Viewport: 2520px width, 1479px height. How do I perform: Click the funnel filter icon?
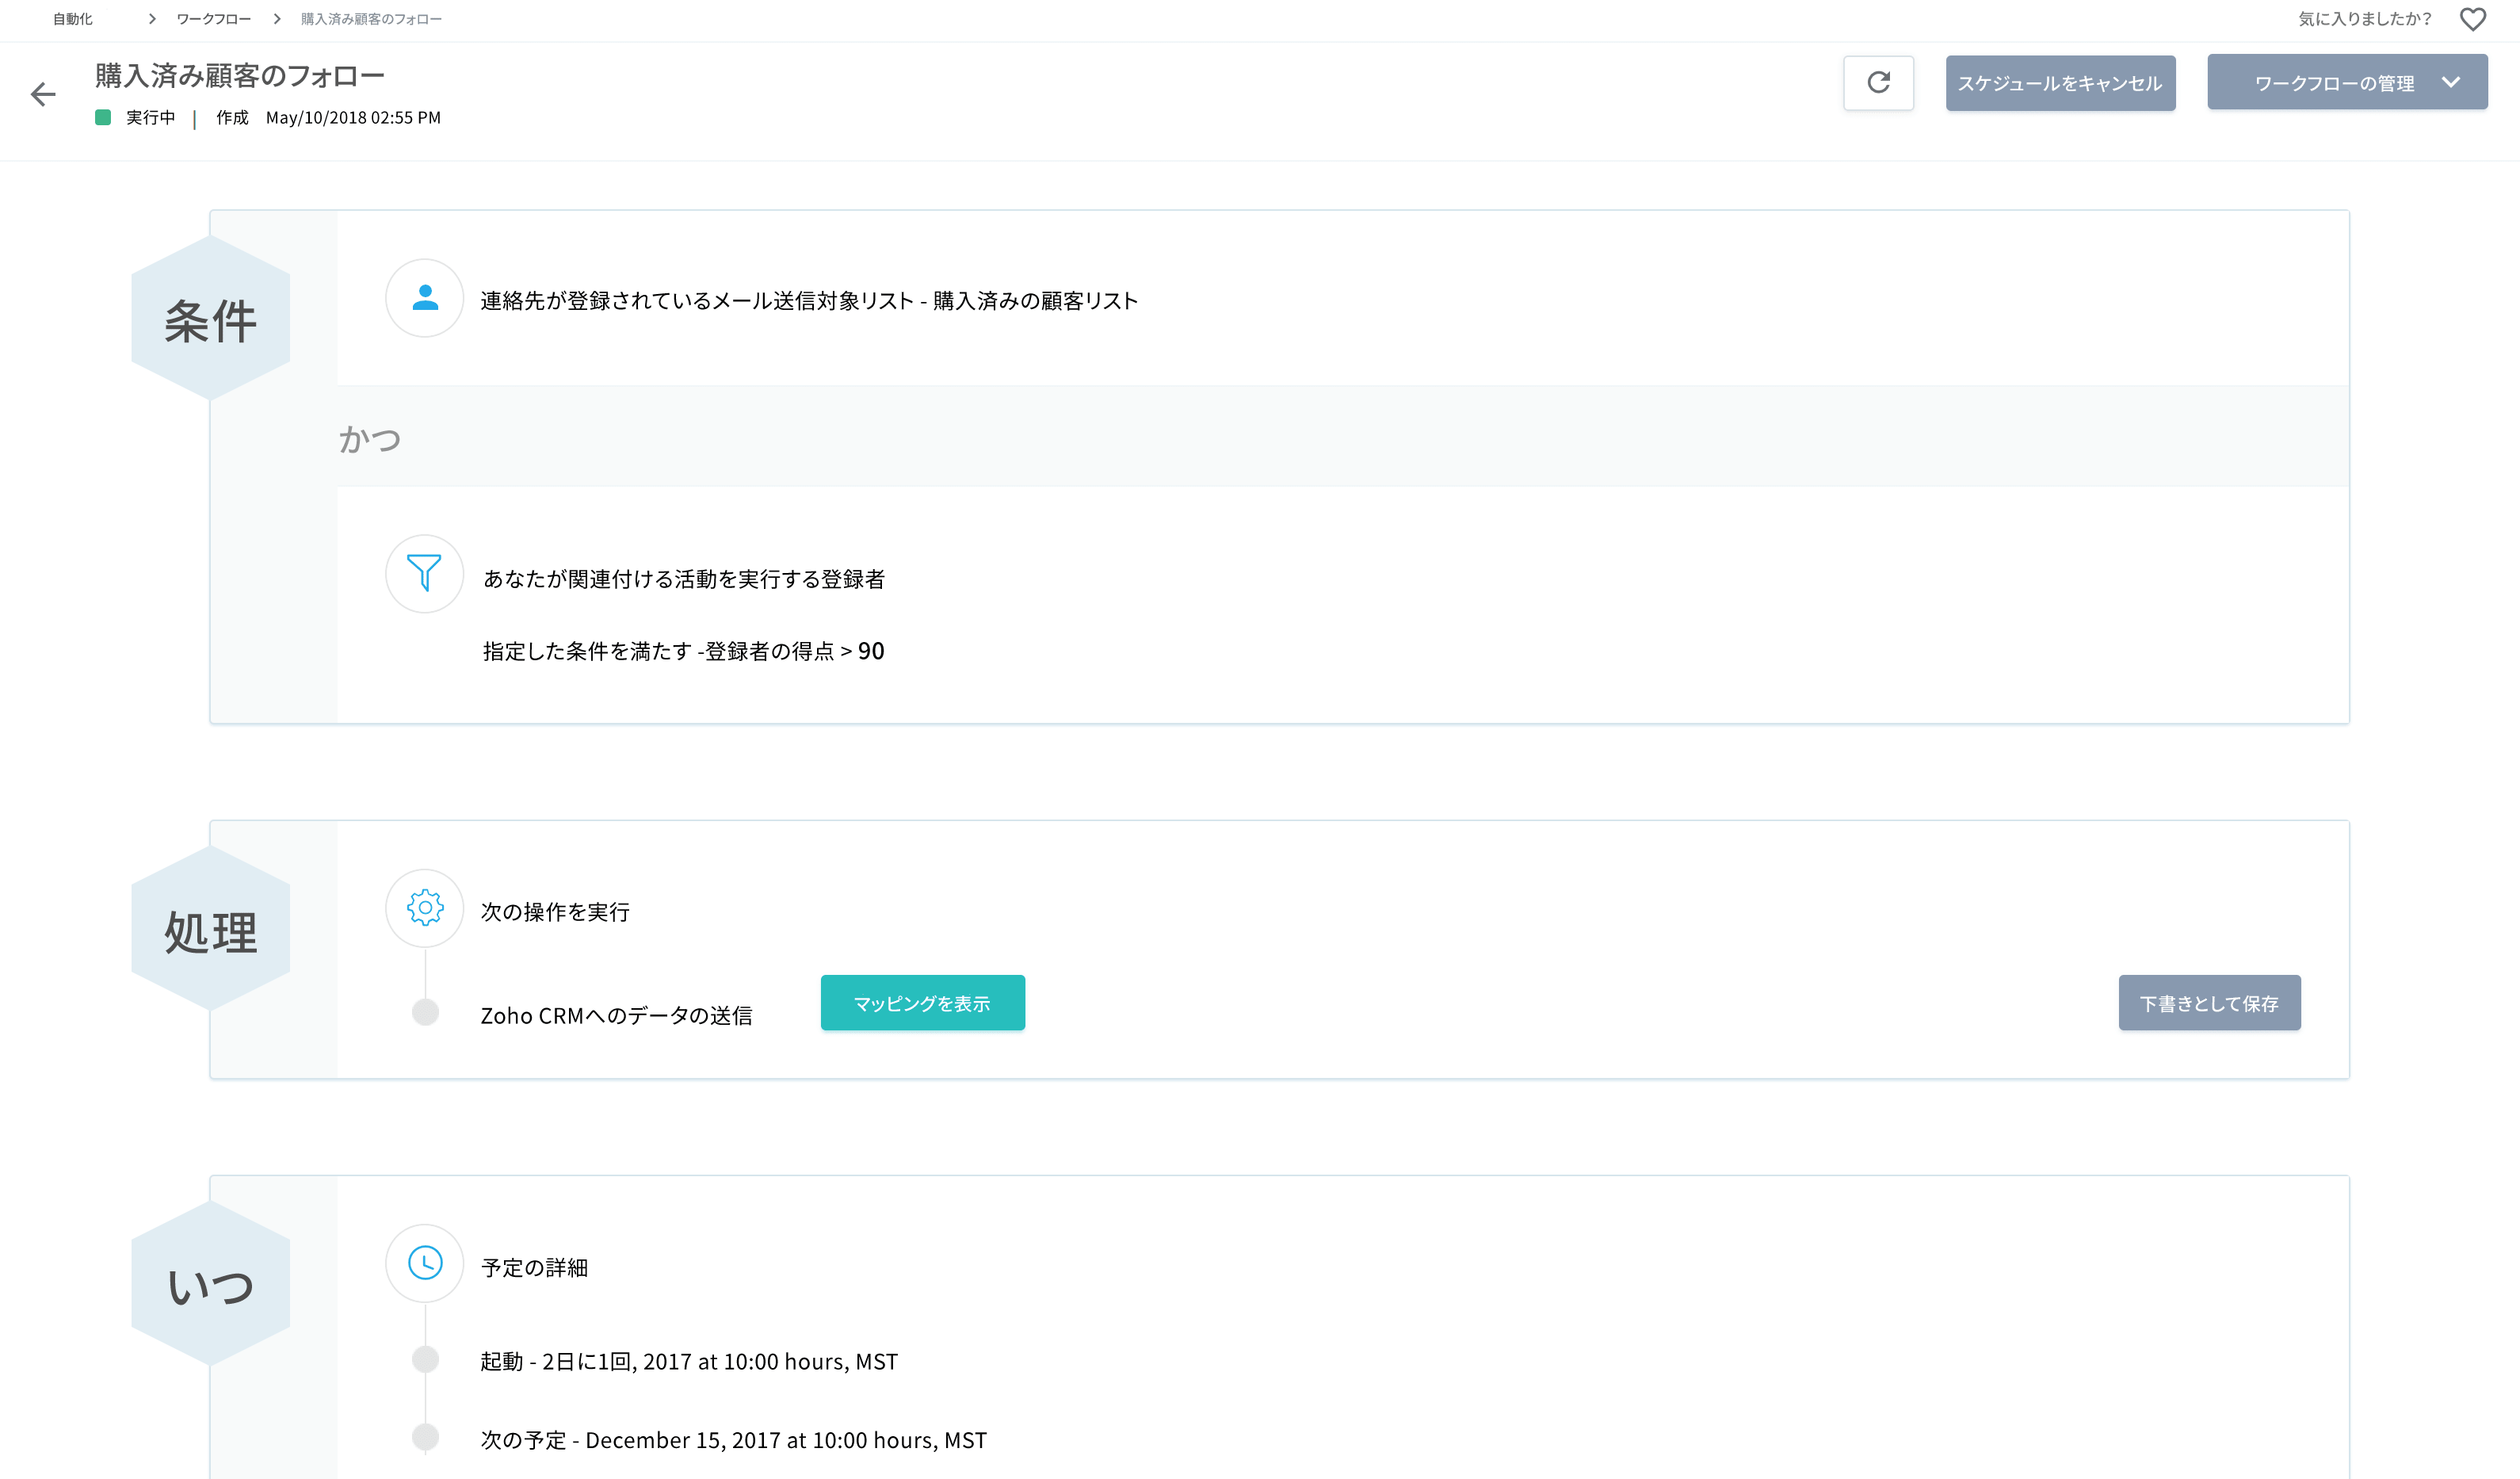[425, 573]
